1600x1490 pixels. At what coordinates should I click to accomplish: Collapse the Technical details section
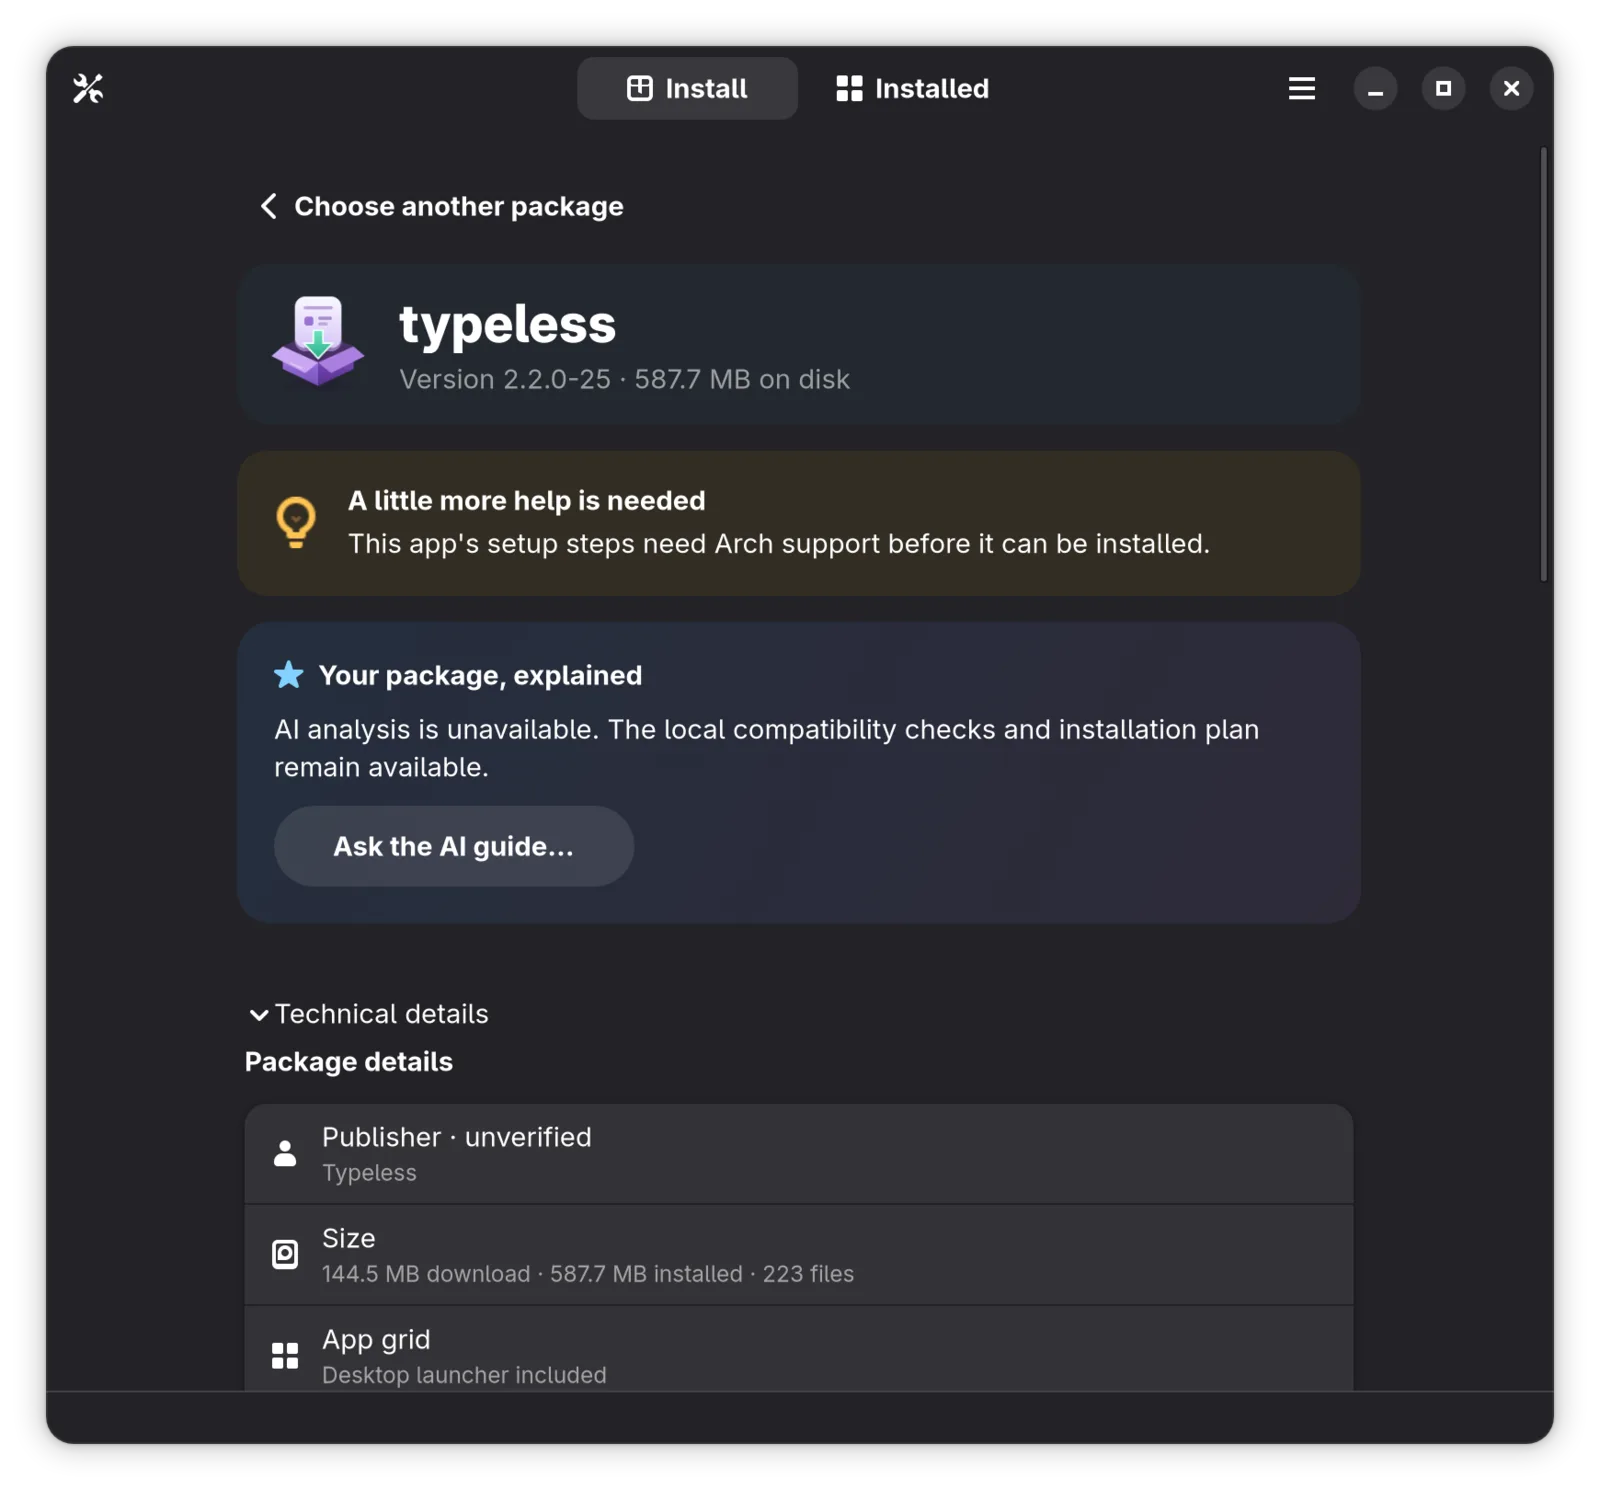[369, 1014]
